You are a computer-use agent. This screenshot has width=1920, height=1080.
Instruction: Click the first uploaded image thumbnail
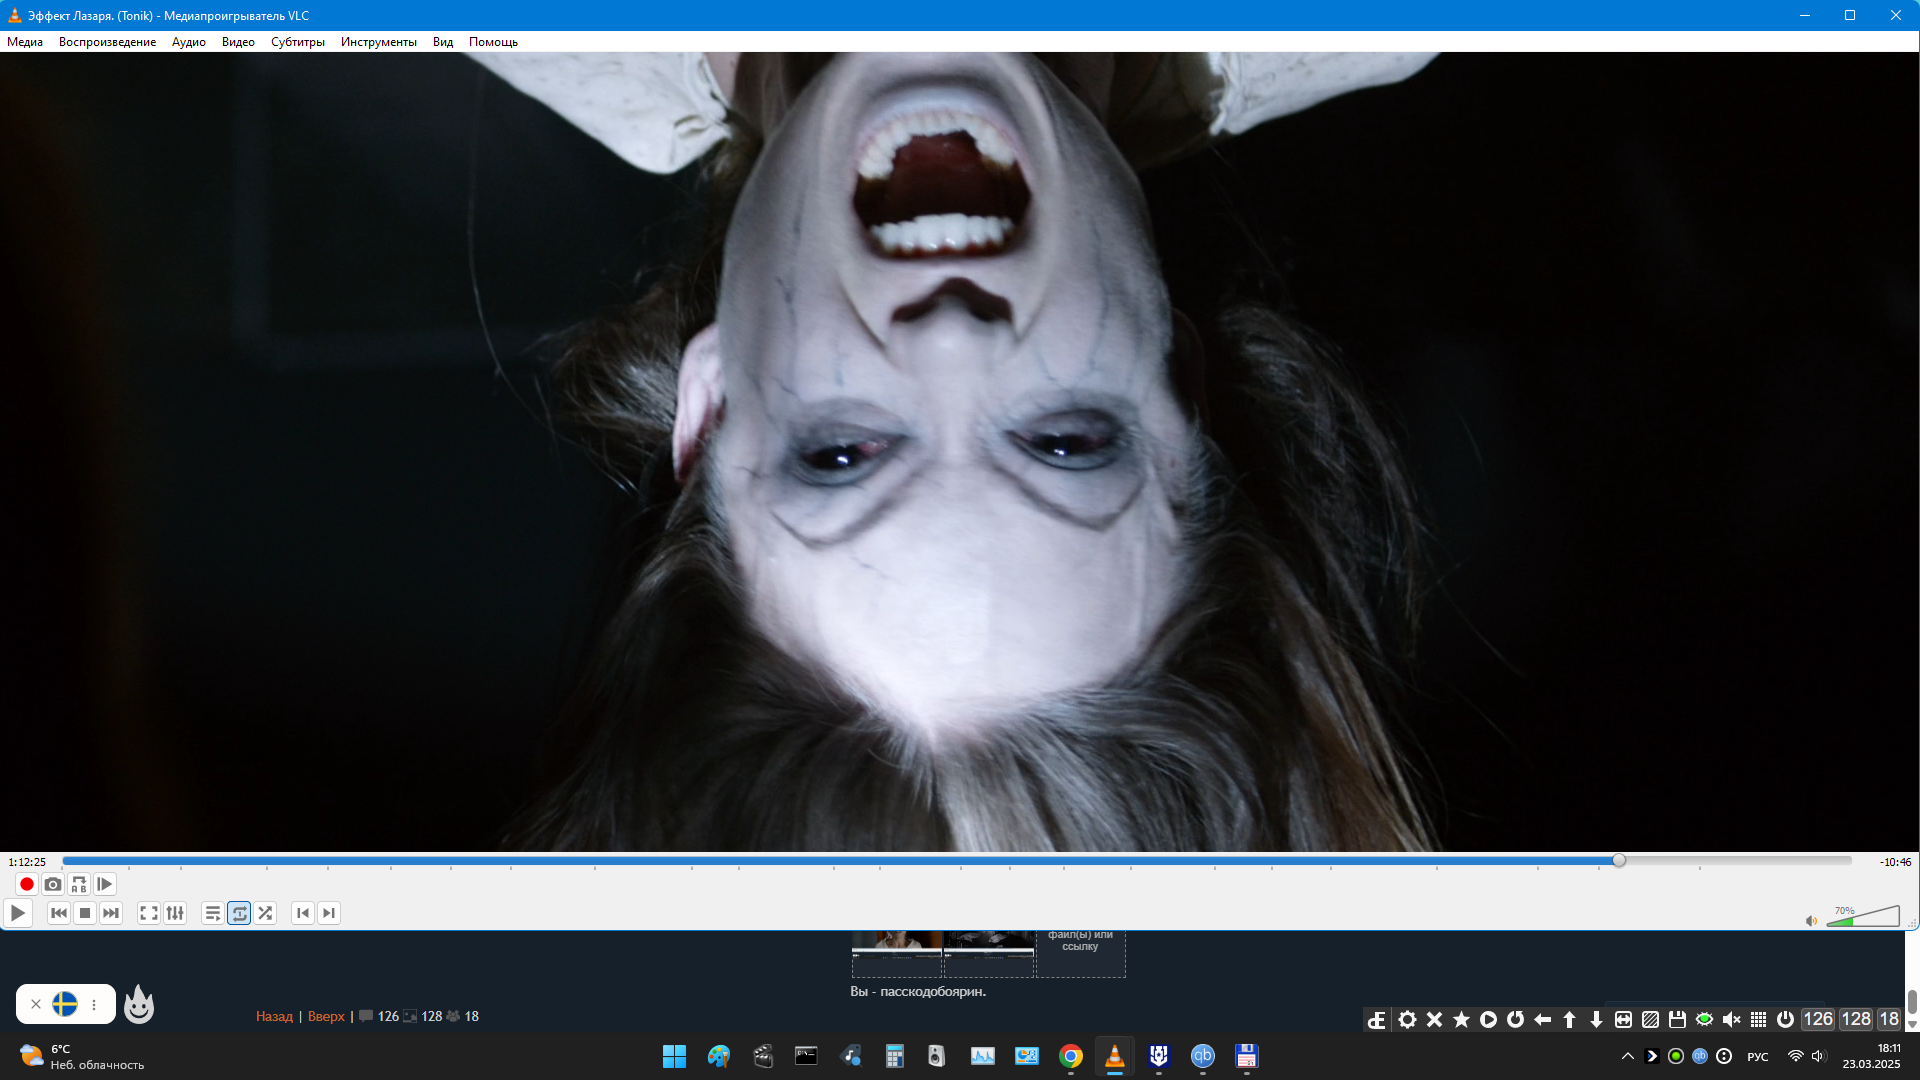point(897,954)
